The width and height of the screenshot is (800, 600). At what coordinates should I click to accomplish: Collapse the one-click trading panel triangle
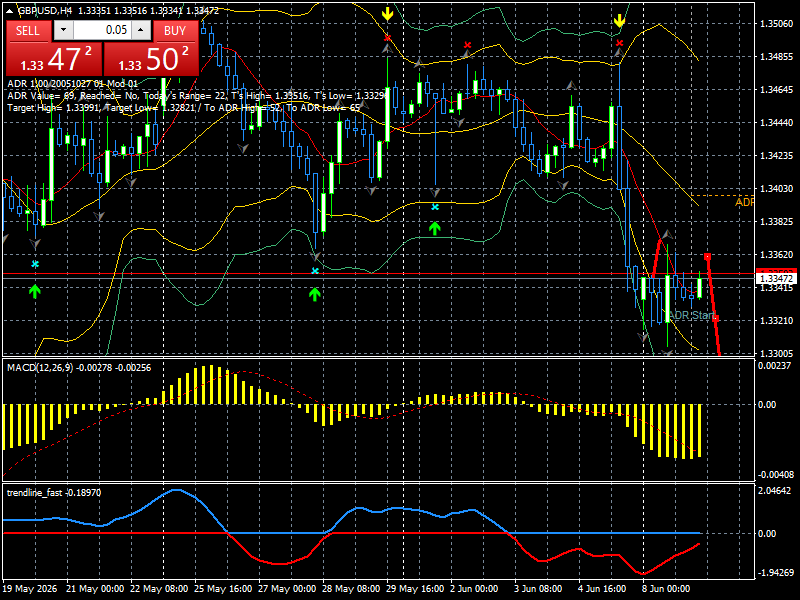[x=10, y=10]
